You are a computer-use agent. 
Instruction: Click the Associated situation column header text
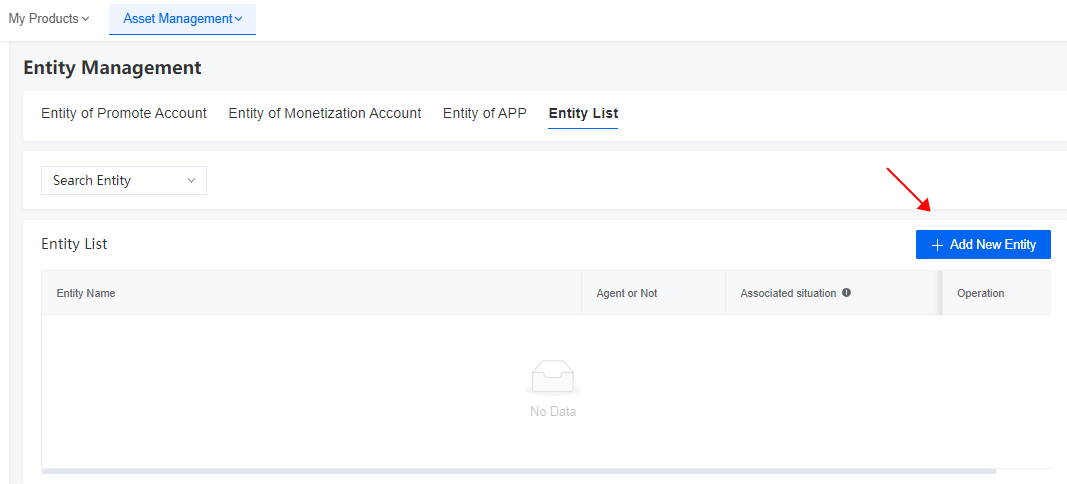click(788, 293)
